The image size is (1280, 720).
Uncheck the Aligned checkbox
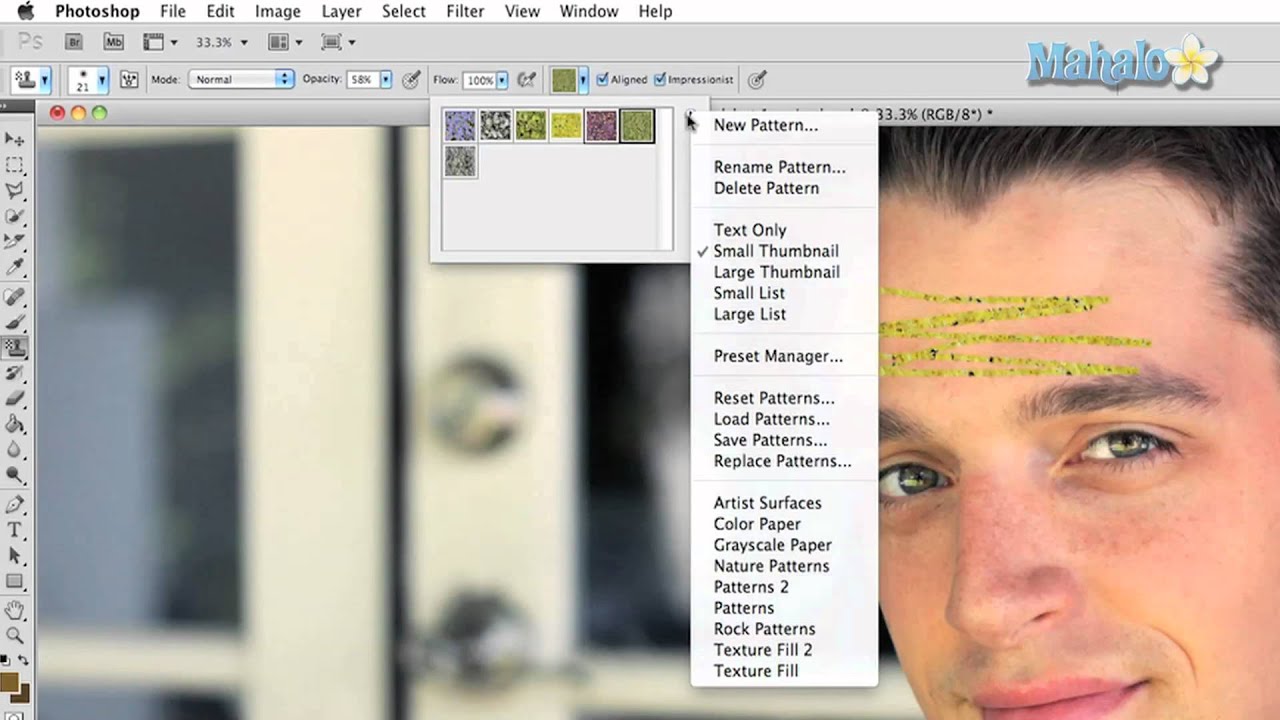(603, 79)
